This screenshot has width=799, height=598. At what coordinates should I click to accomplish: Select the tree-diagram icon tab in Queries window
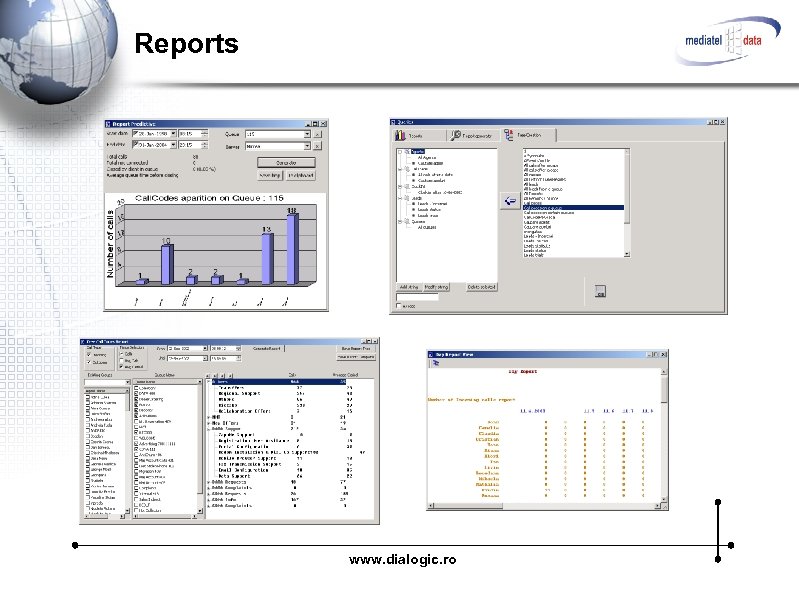coord(528,135)
